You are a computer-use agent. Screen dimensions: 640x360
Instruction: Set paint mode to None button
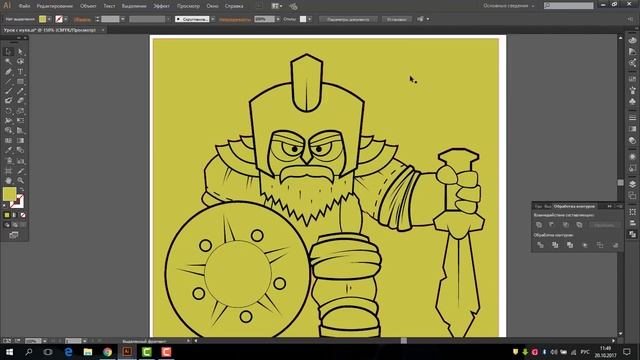click(23, 215)
